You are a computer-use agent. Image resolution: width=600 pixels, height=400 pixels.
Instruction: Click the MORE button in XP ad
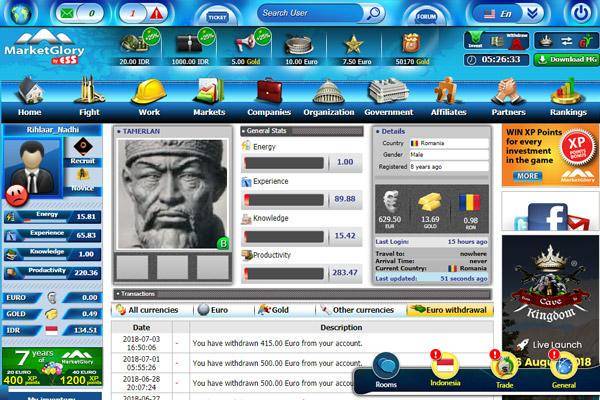[x=528, y=176]
